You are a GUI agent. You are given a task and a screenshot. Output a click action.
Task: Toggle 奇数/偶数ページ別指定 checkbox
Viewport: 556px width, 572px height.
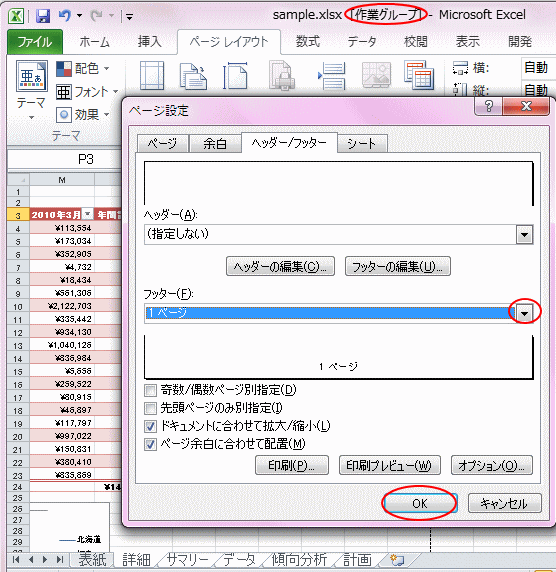[150, 390]
